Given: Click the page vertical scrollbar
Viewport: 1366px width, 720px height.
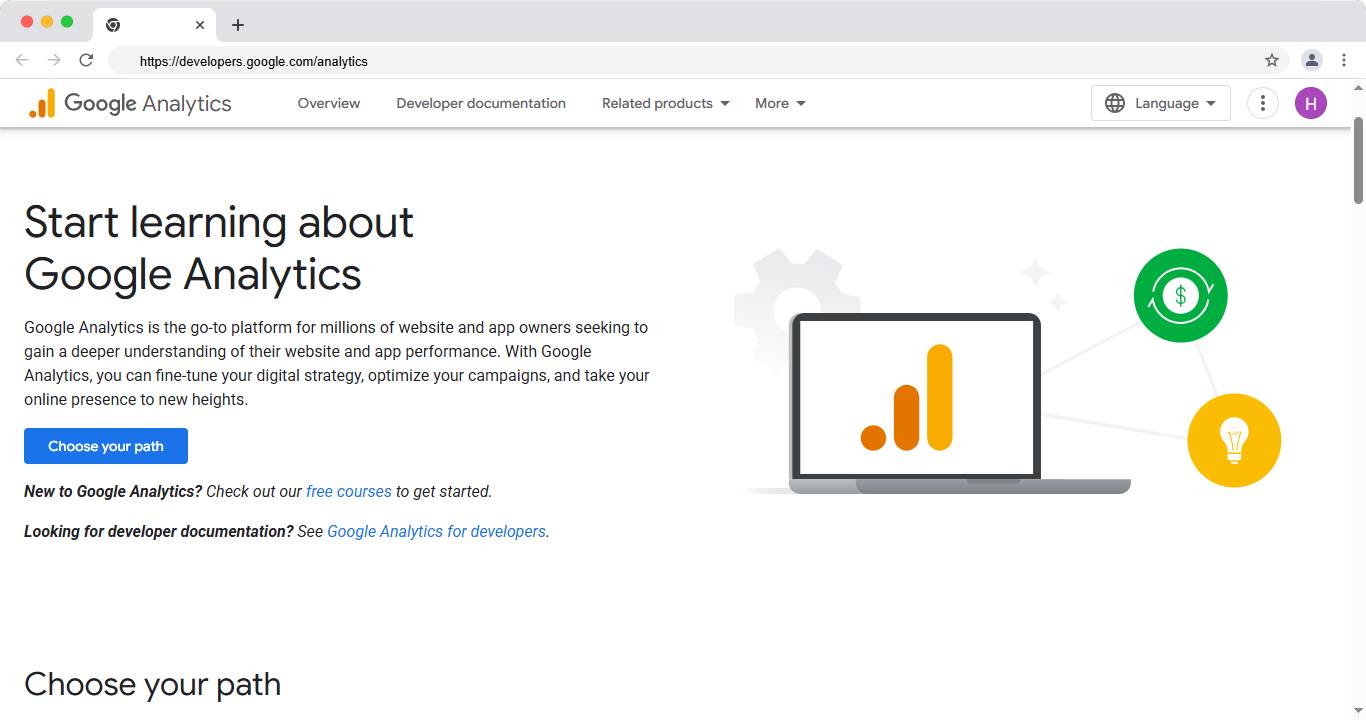Looking at the screenshot, I should point(1359,160).
